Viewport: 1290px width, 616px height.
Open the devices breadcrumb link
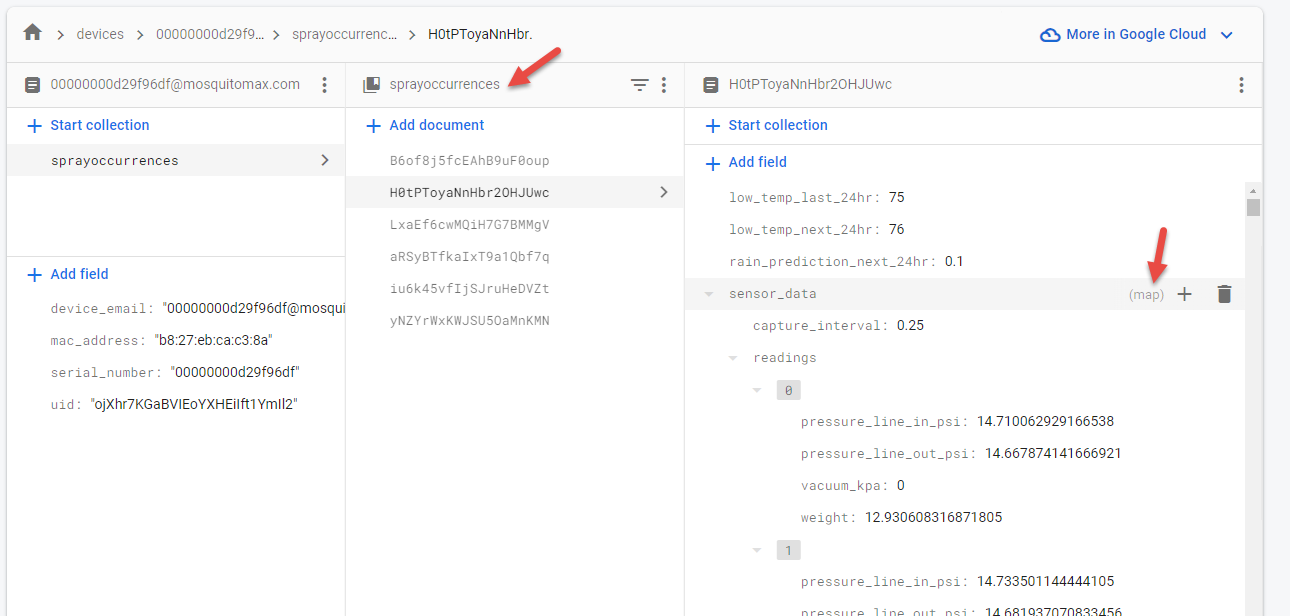pyautogui.click(x=100, y=32)
